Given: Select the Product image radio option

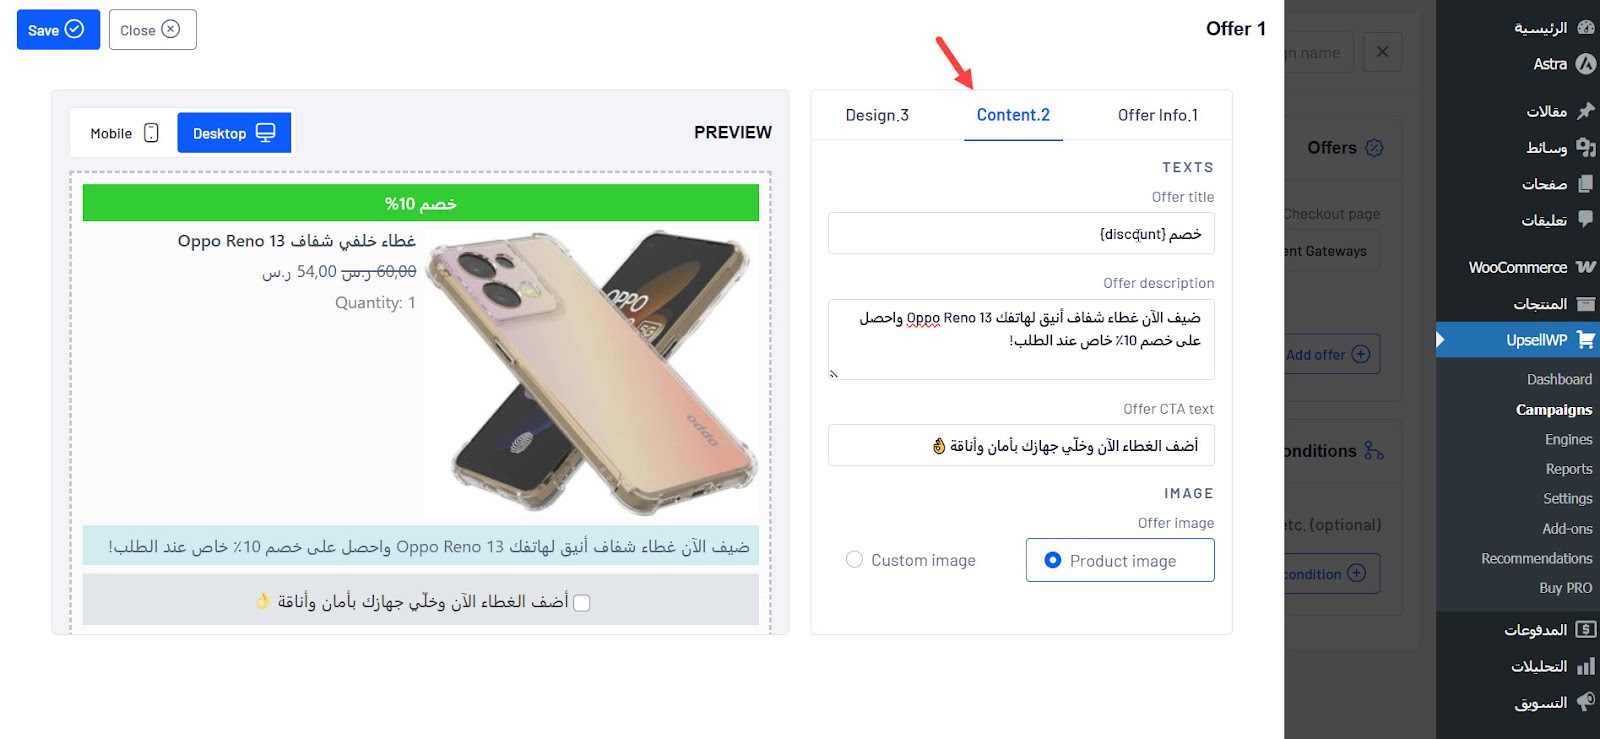Looking at the screenshot, I should point(1120,560).
